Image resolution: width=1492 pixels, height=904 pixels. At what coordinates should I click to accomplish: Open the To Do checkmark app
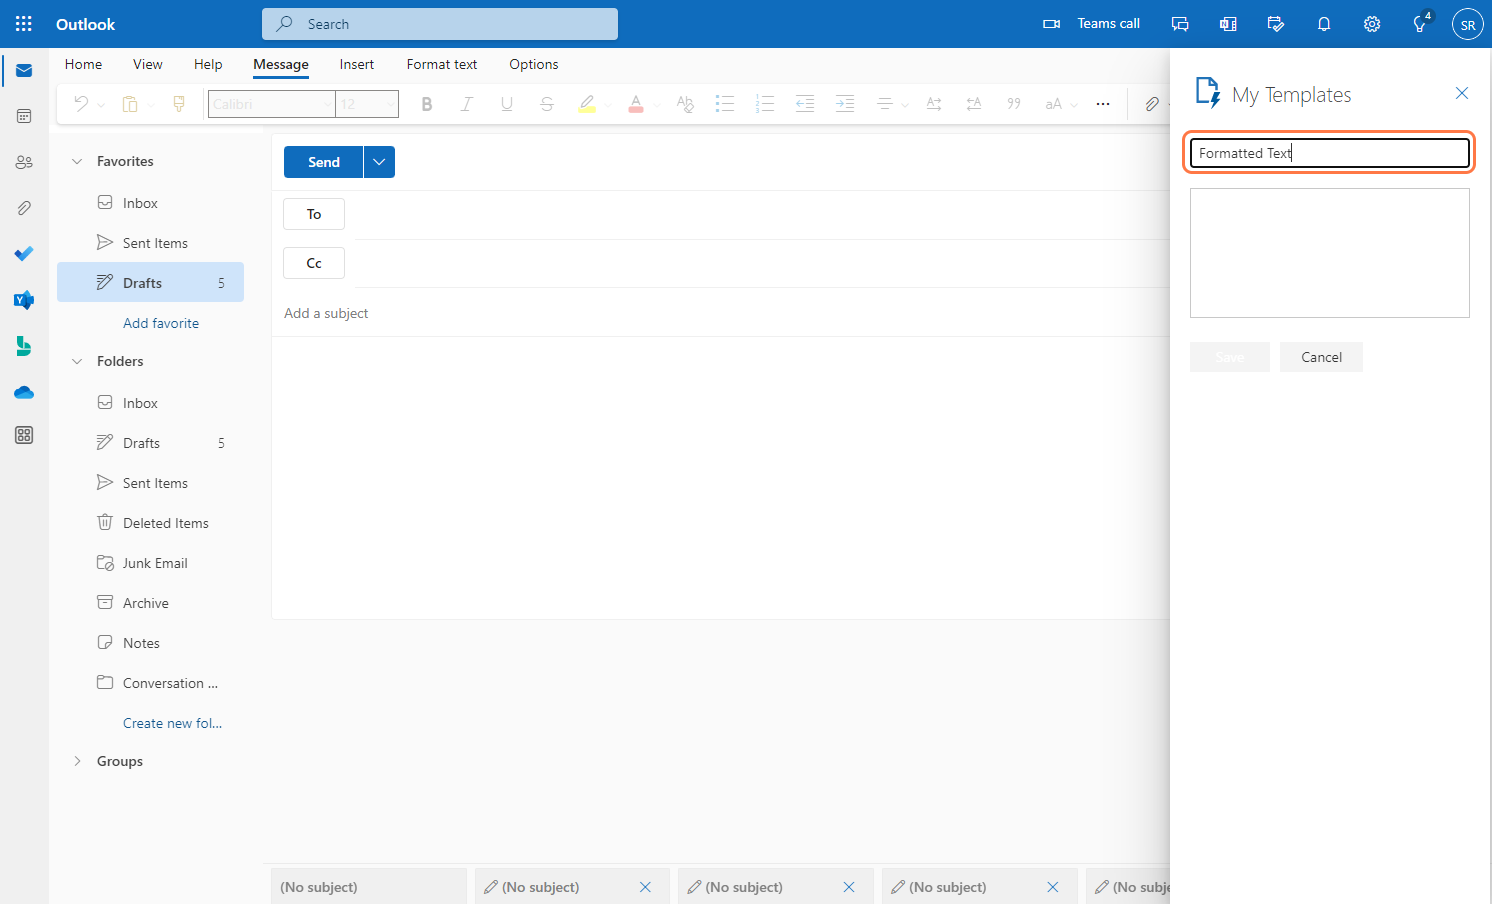[x=24, y=254]
